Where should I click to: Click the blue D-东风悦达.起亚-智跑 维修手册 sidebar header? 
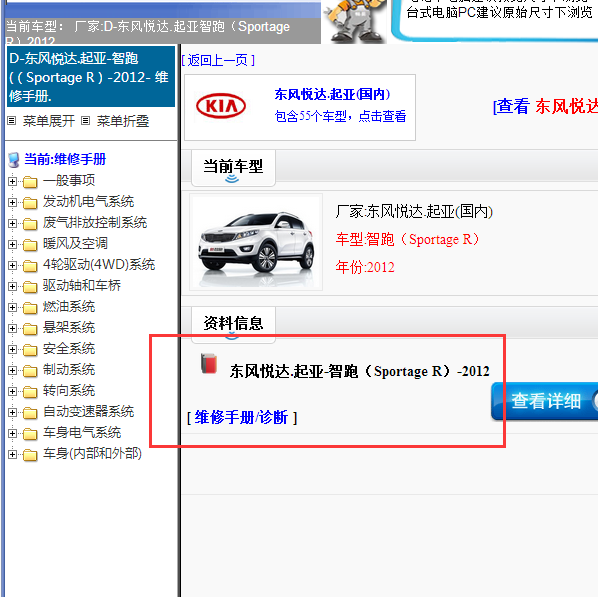pos(91,77)
